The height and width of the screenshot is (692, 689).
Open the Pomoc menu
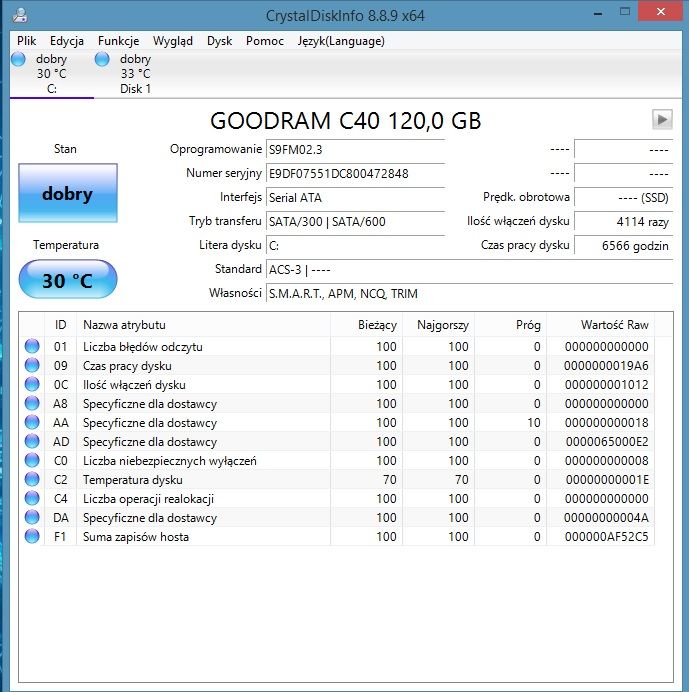265,41
